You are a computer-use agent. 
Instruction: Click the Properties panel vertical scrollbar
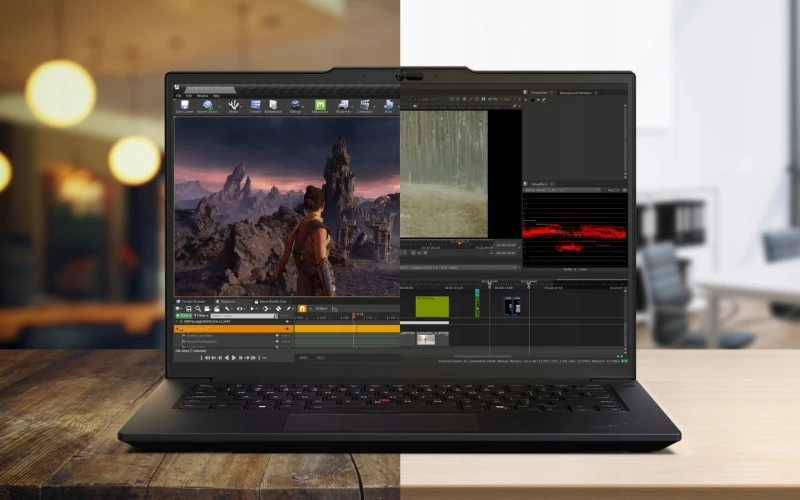626,141
